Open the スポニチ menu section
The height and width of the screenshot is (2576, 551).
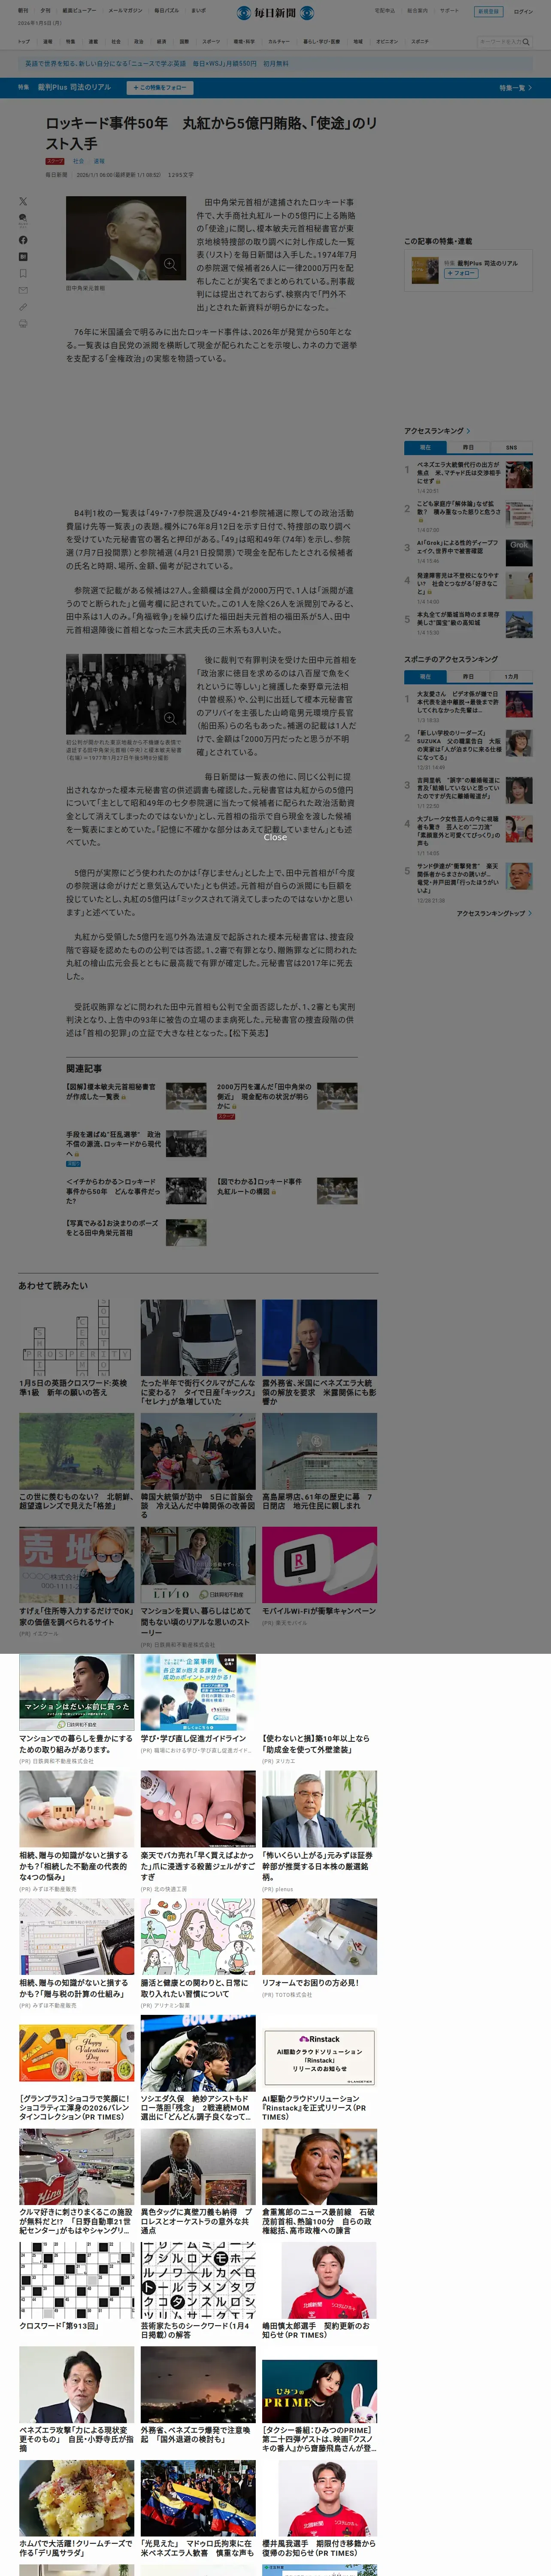click(420, 42)
